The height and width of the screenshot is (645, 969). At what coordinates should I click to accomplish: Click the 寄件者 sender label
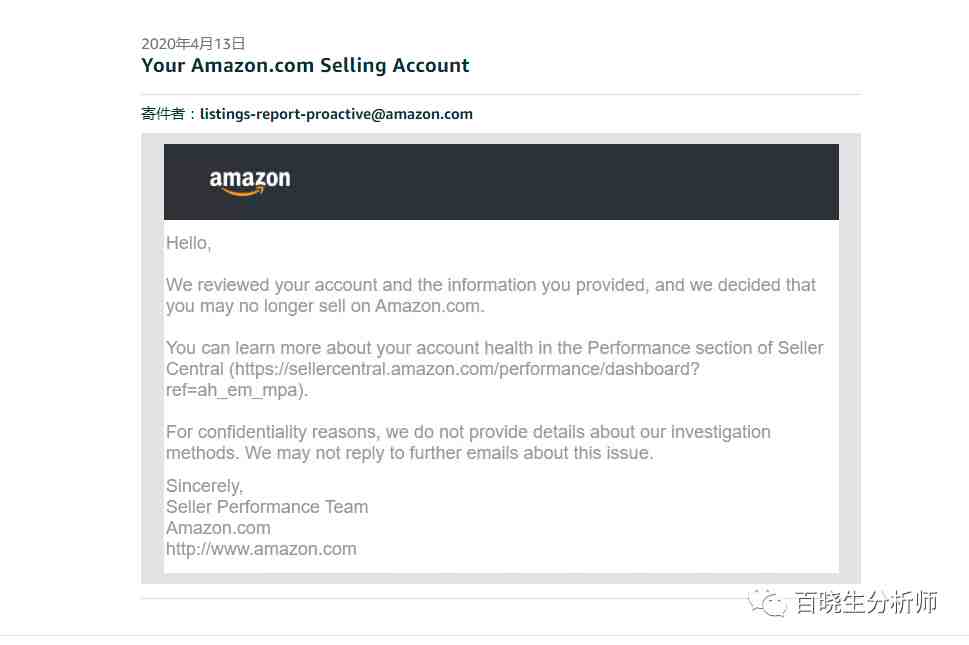pos(163,114)
